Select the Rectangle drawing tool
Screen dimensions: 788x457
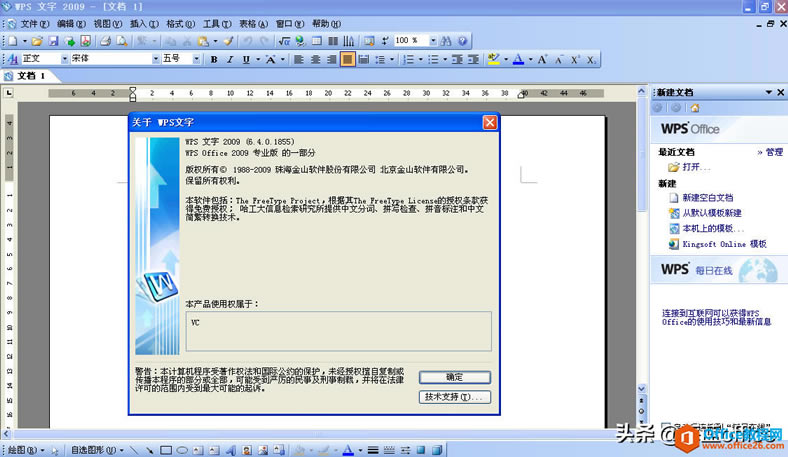coord(166,450)
